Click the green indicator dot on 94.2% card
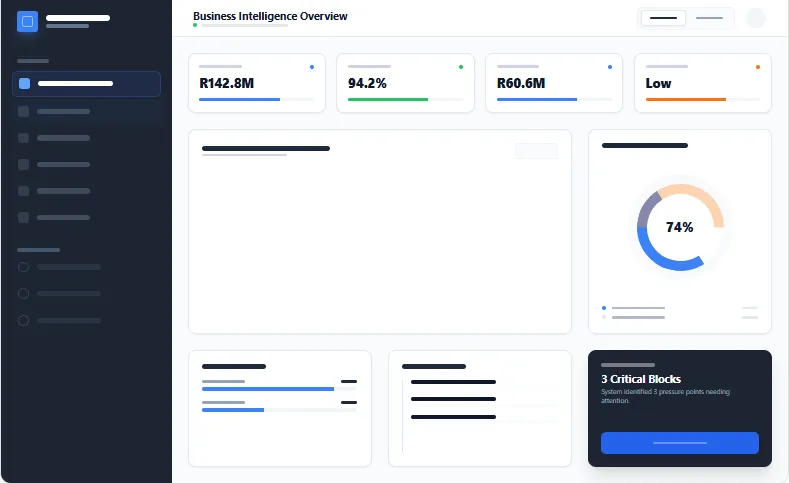The height and width of the screenshot is (483, 789). 461,67
